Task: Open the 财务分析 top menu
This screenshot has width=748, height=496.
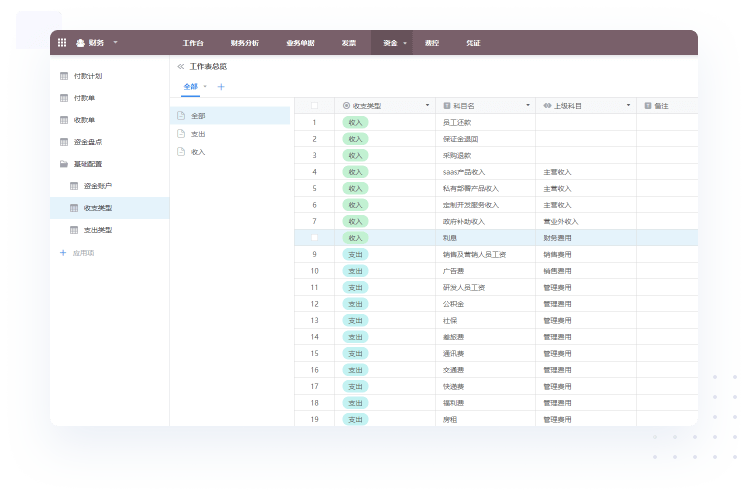Action: point(245,43)
